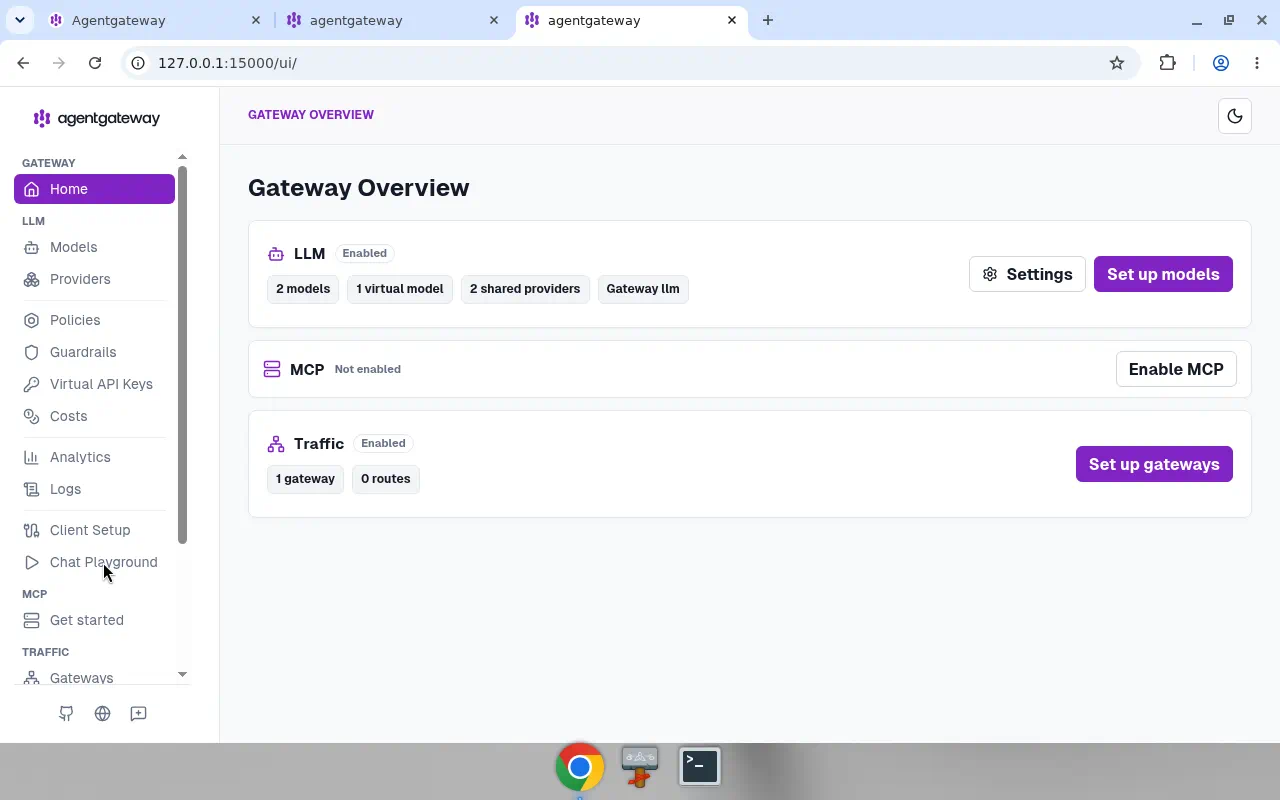The image size is (1280, 800).
Task: View site information icon in the address bar
Action: [138, 63]
